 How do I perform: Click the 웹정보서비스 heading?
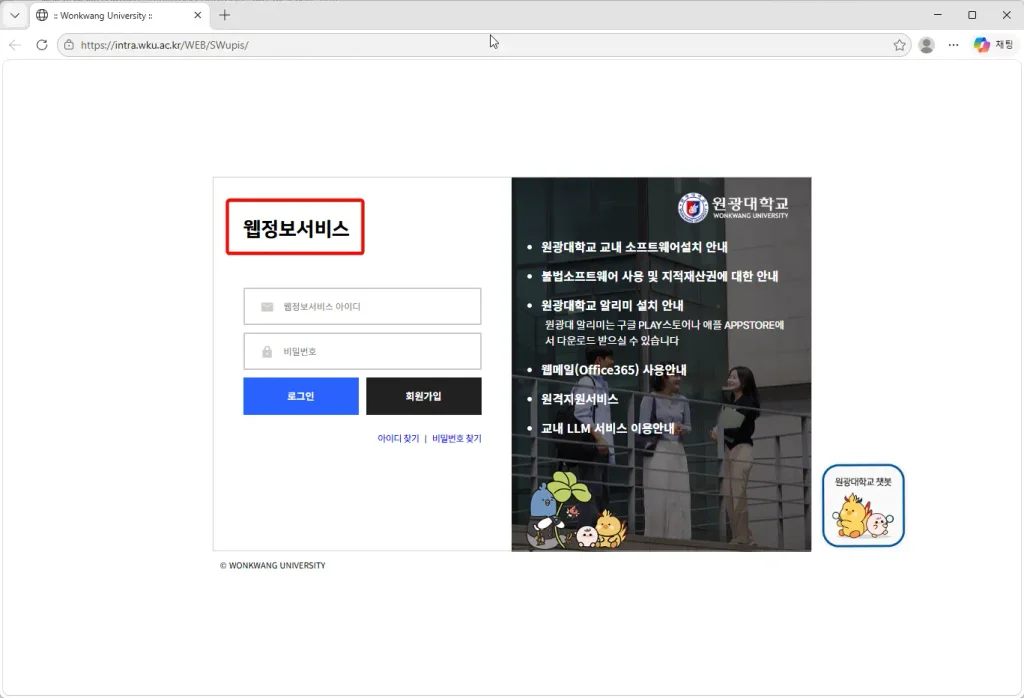tap(296, 228)
